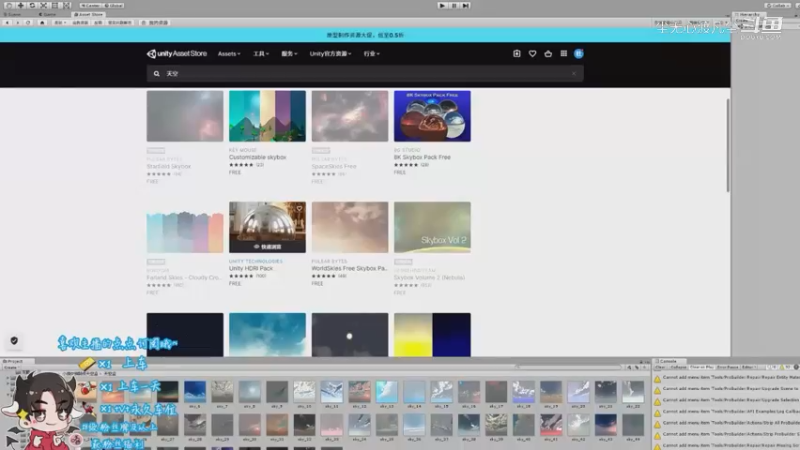800x450 pixels.
Task: Select the Rotate tool in Unity toolbar
Action: 32,5
